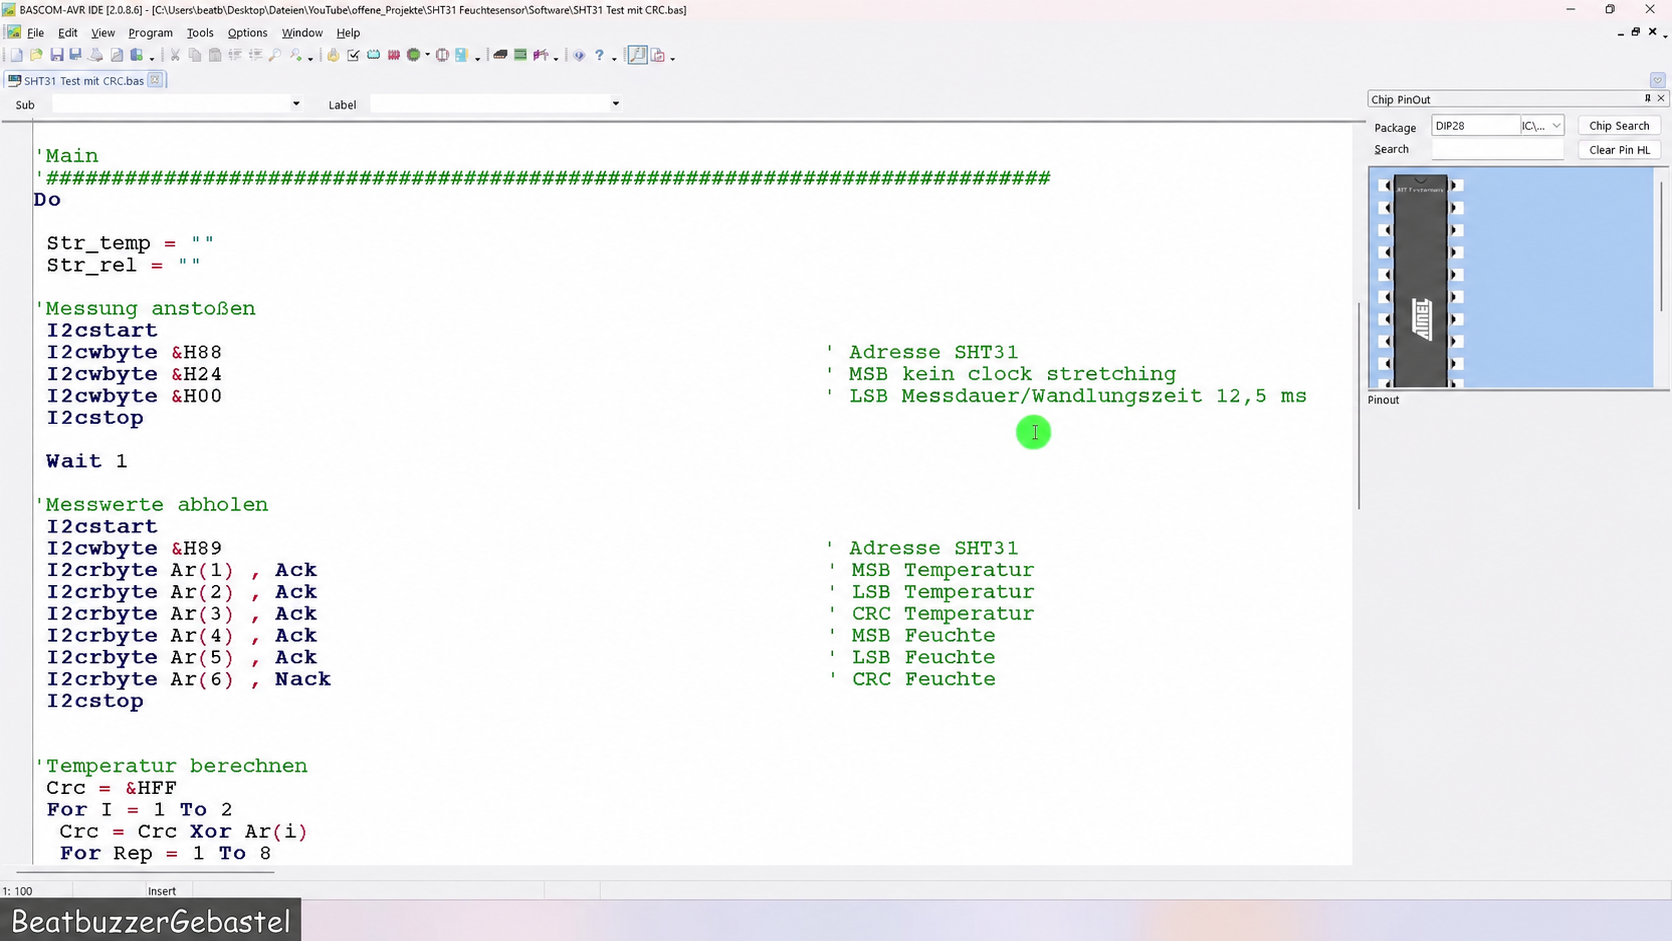Open the dropdown arrow beside the program chip icon

(x=427, y=55)
